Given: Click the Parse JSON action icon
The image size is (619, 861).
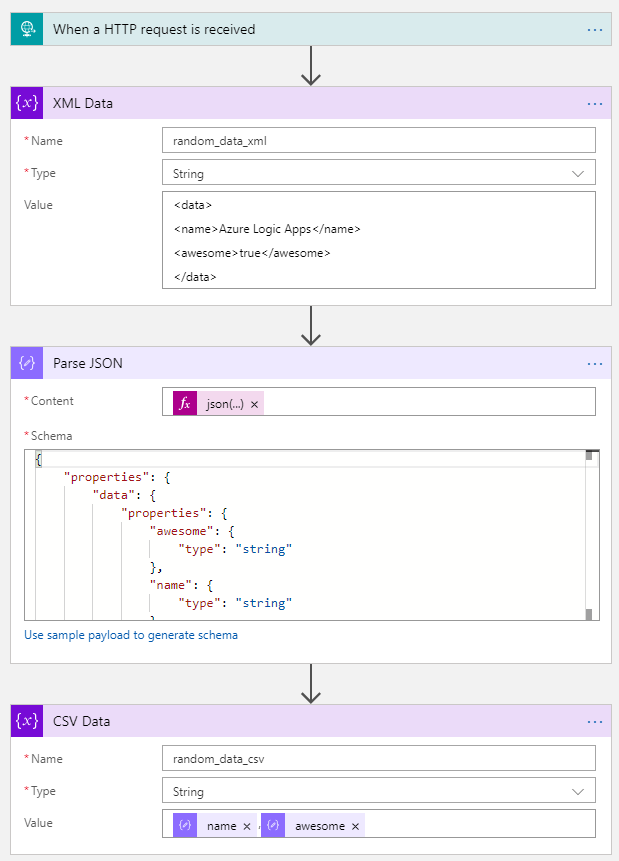Looking at the screenshot, I should [x=26, y=363].
